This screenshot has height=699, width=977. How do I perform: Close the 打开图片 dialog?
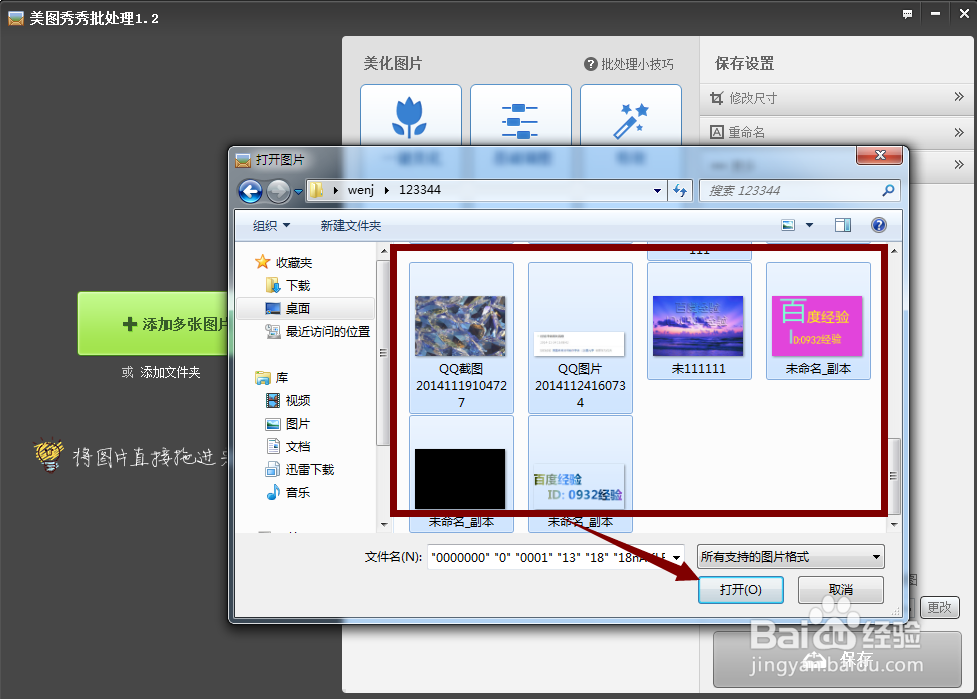click(x=879, y=155)
